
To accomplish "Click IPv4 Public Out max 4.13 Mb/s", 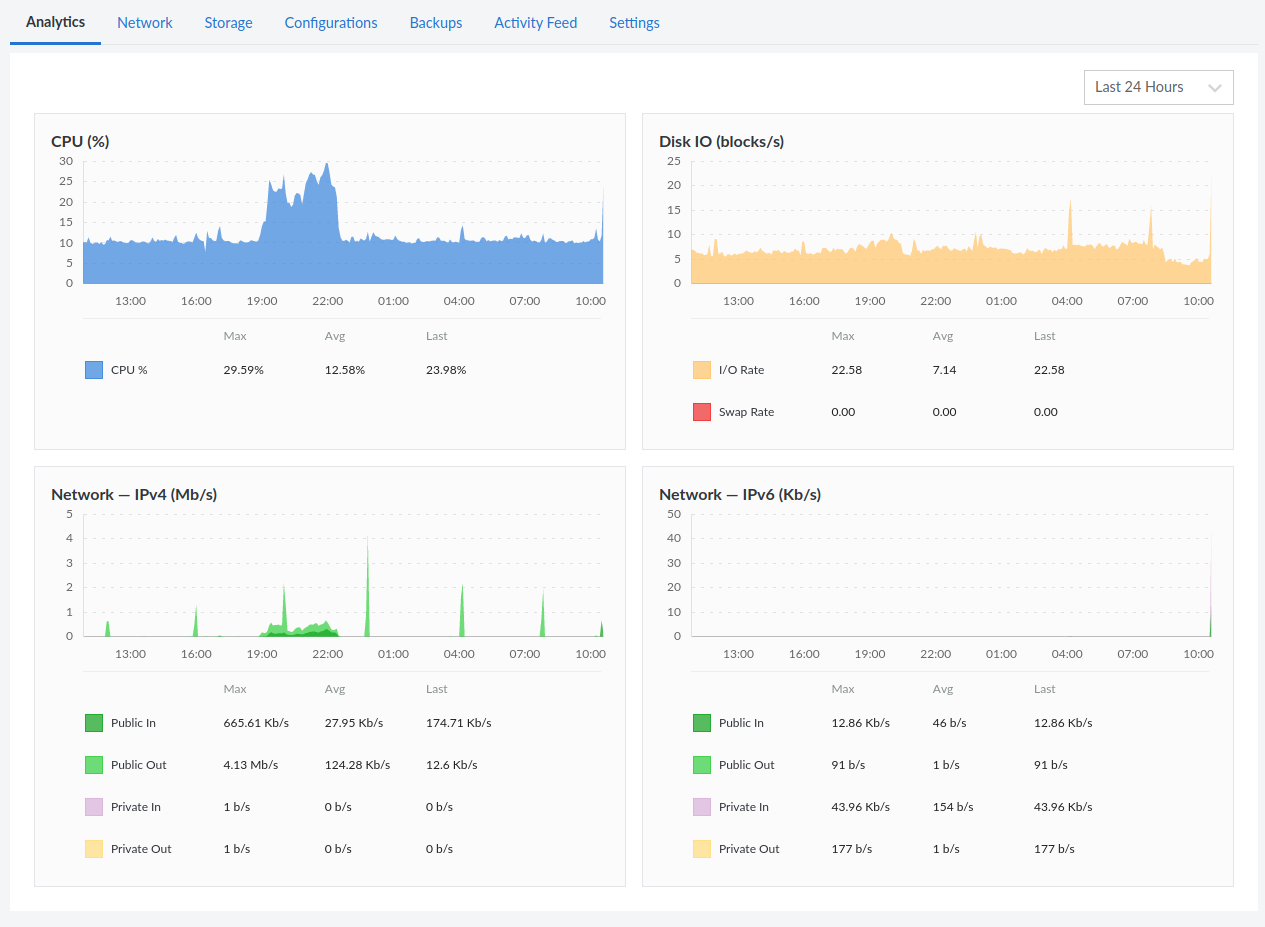I will (250, 765).
